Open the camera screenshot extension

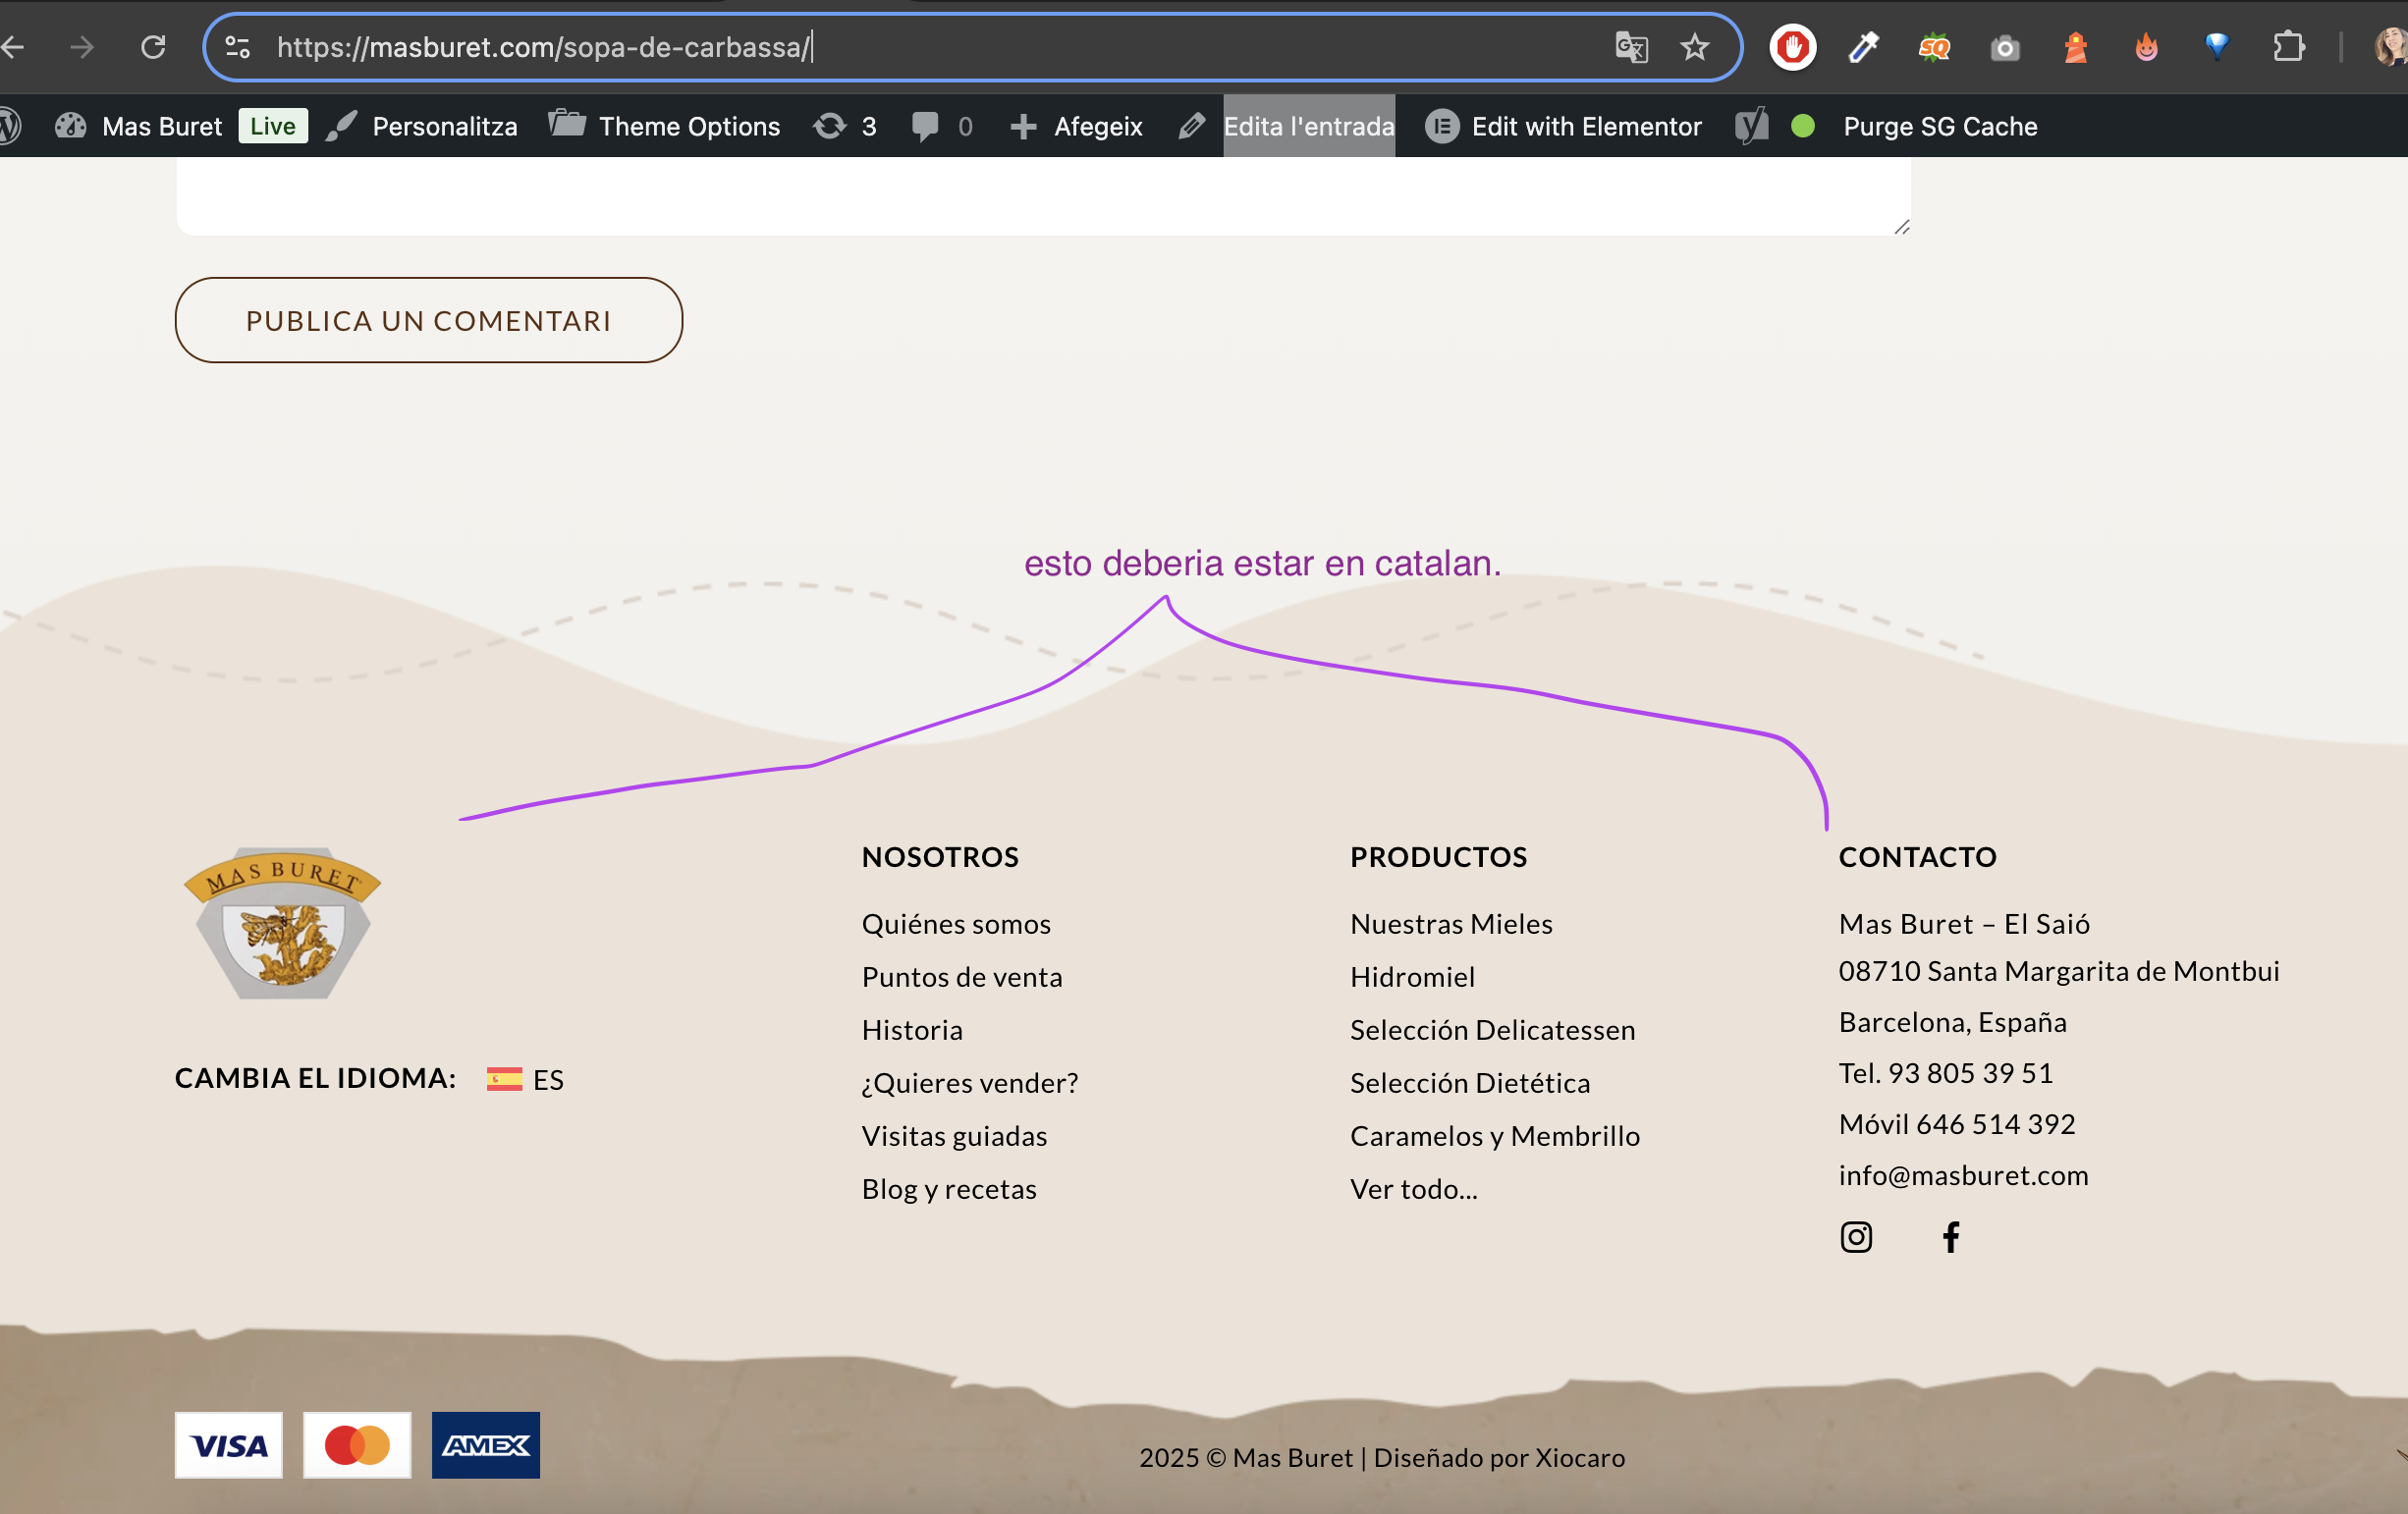(x=2005, y=47)
